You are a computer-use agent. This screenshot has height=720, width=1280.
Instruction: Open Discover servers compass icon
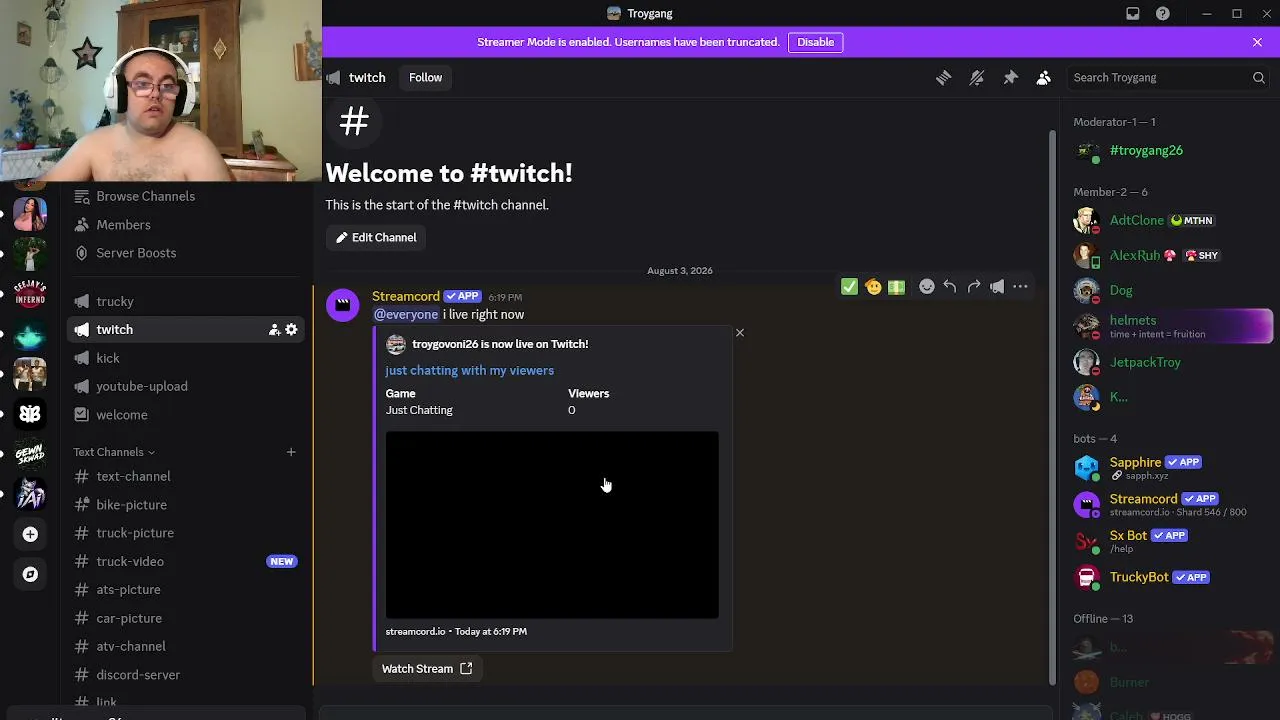pyautogui.click(x=30, y=574)
